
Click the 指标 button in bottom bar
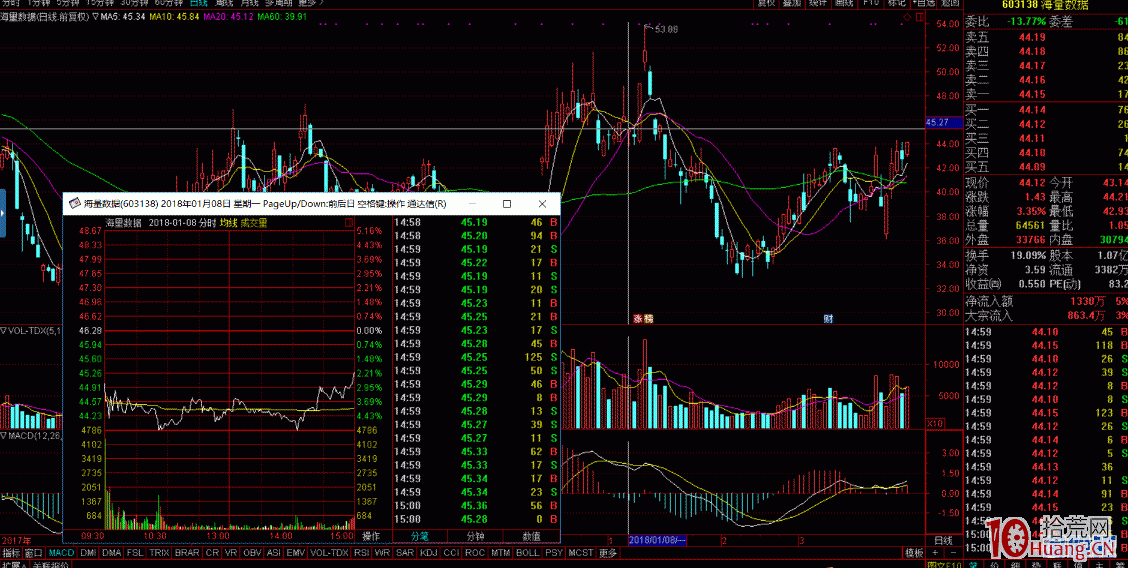tap(11, 553)
